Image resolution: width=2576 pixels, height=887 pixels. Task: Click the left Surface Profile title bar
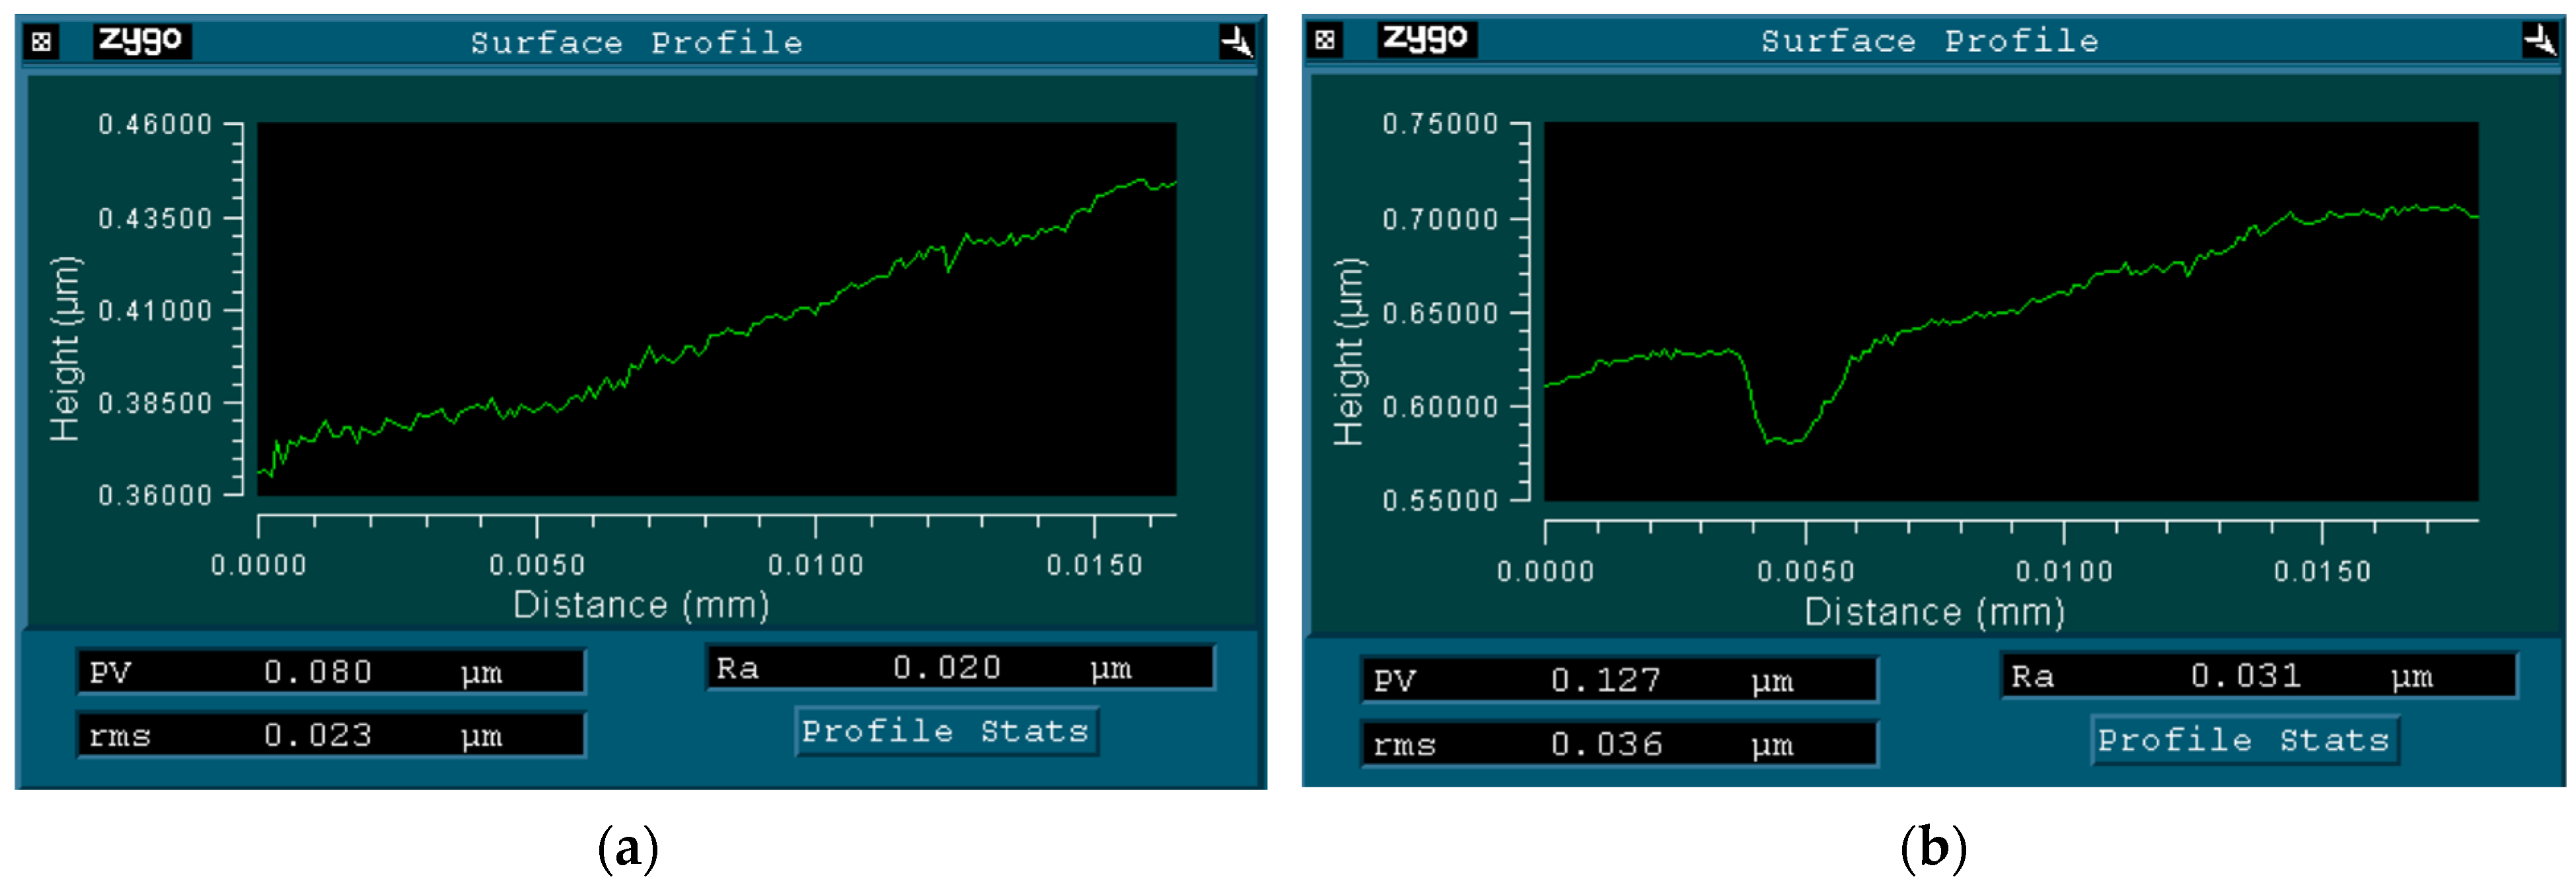[636, 42]
